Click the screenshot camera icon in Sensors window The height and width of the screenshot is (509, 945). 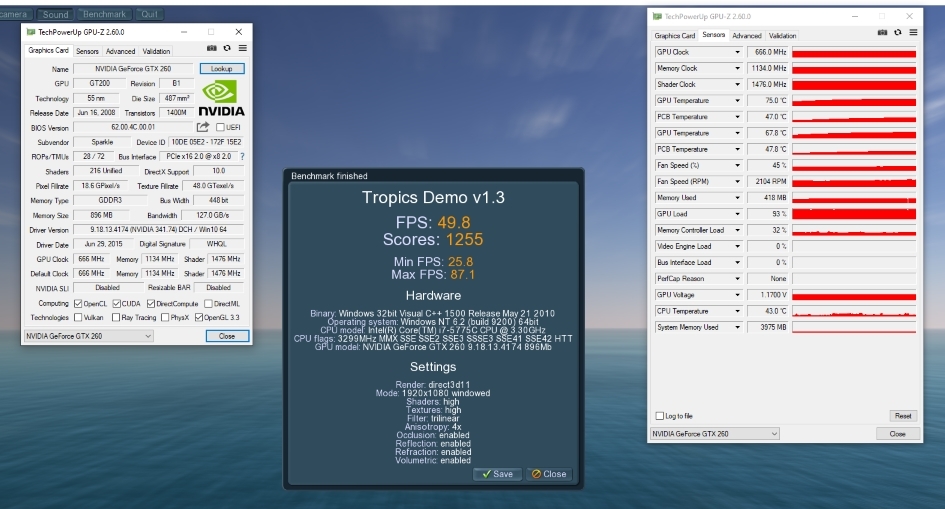coord(882,33)
